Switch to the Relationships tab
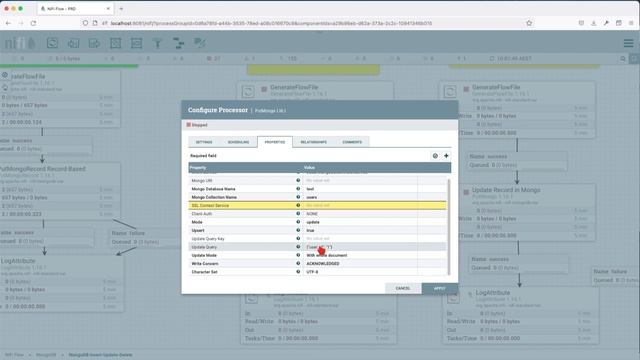The image size is (640, 360). point(313,142)
